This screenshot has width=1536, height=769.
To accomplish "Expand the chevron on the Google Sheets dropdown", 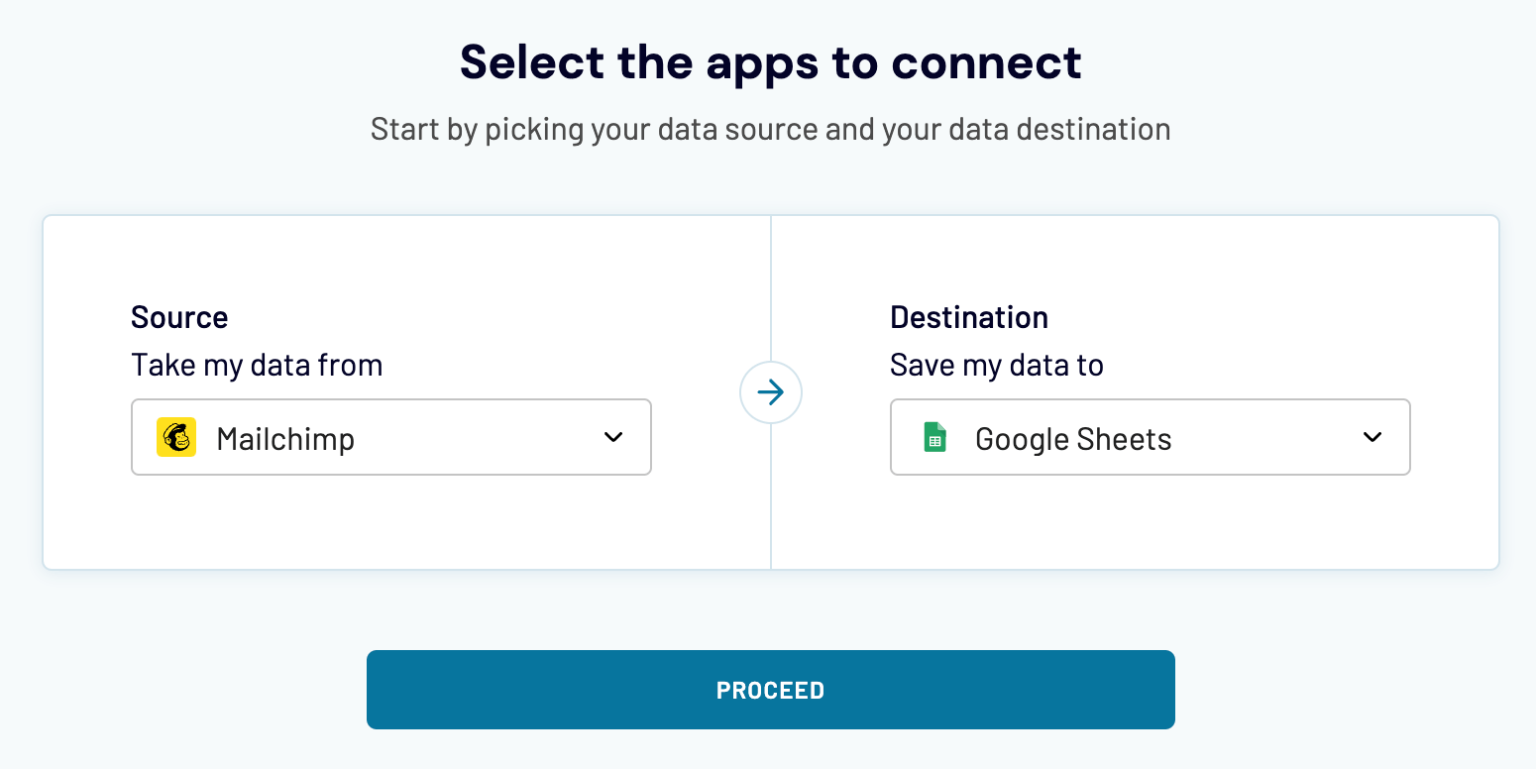I will [x=1373, y=437].
